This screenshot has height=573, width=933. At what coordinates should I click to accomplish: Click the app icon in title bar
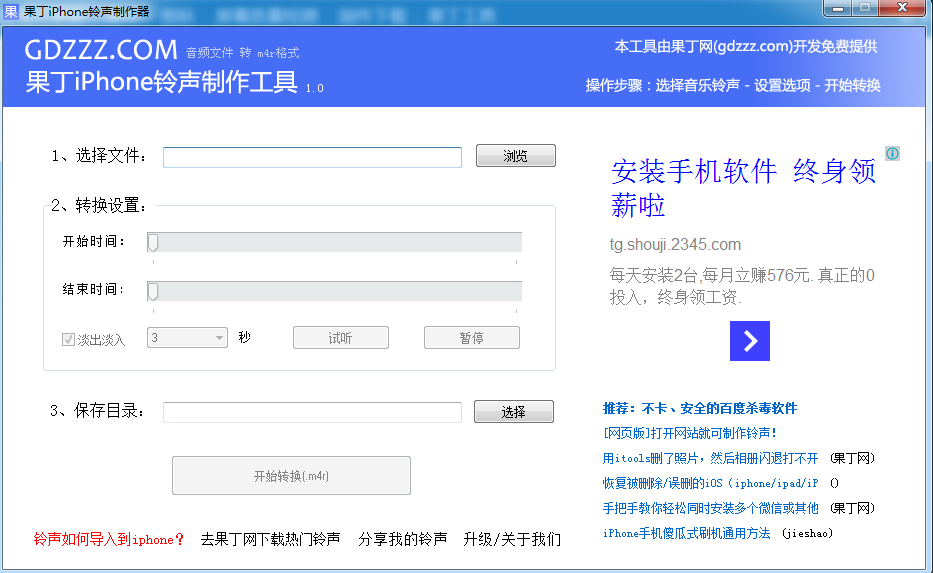coord(11,10)
